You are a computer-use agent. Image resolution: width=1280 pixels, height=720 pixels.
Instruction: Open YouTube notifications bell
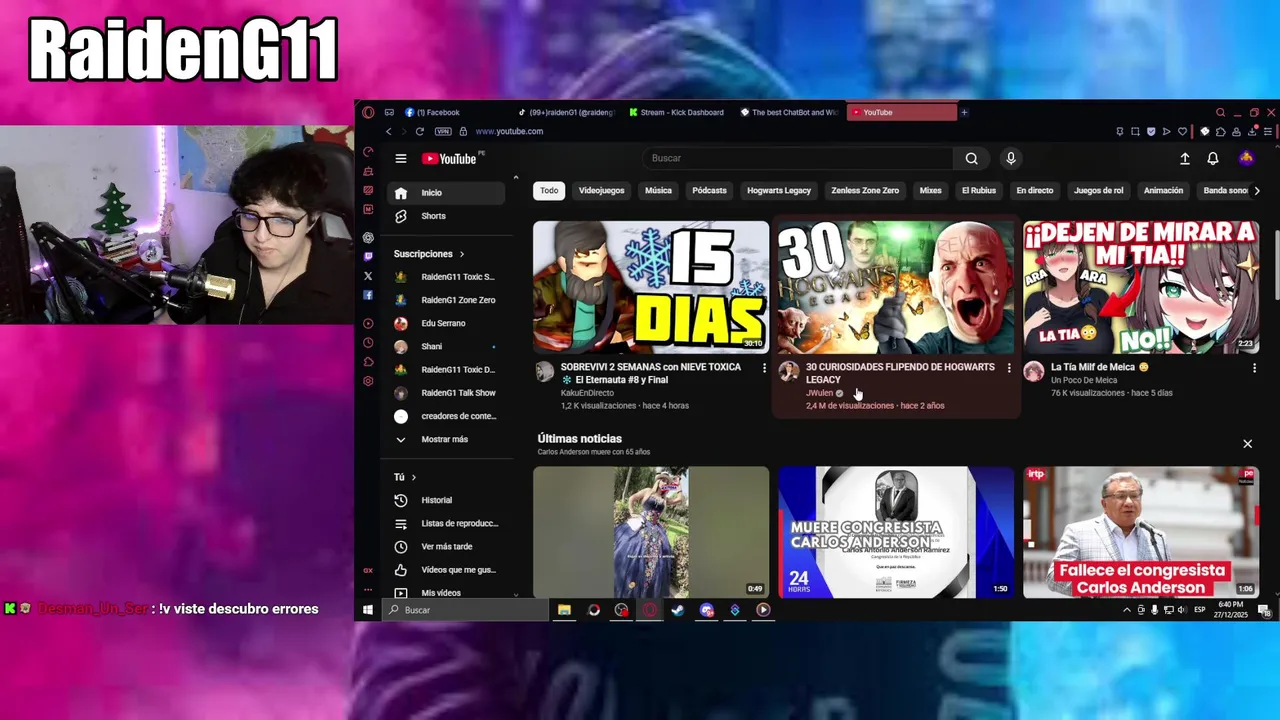click(1213, 159)
